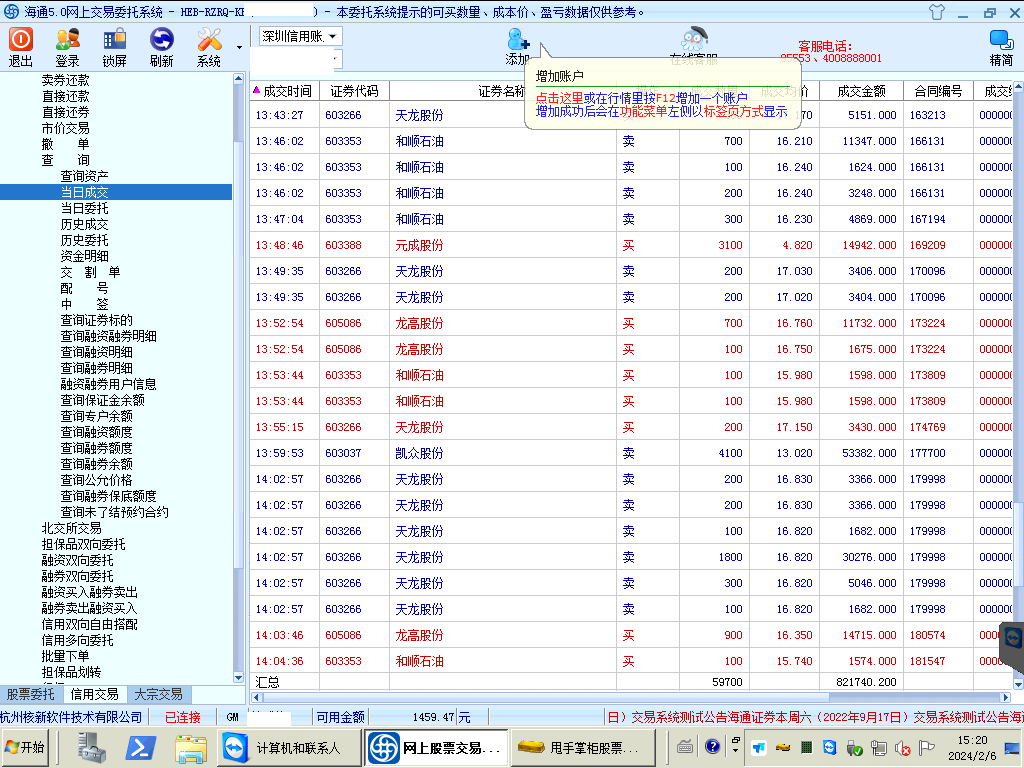Click the 登录 login toolbar icon
This screenshot has width=1024, height=768.
[x=67, y=40]
